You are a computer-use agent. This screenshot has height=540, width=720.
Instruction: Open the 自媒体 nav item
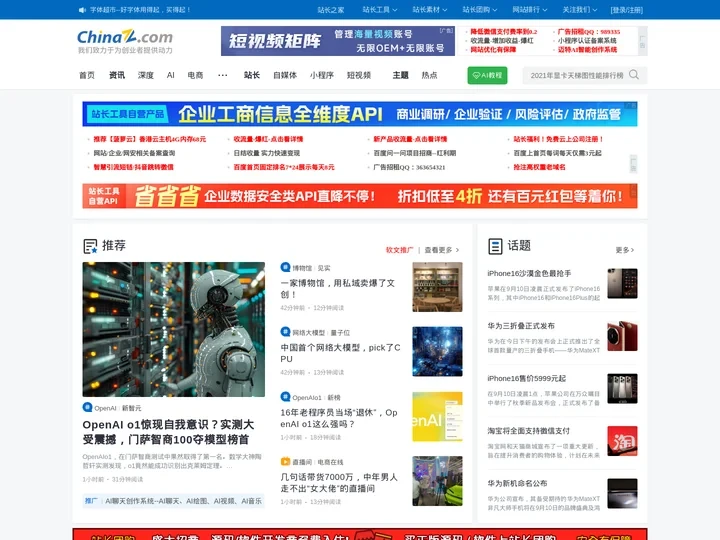[285, 75]
